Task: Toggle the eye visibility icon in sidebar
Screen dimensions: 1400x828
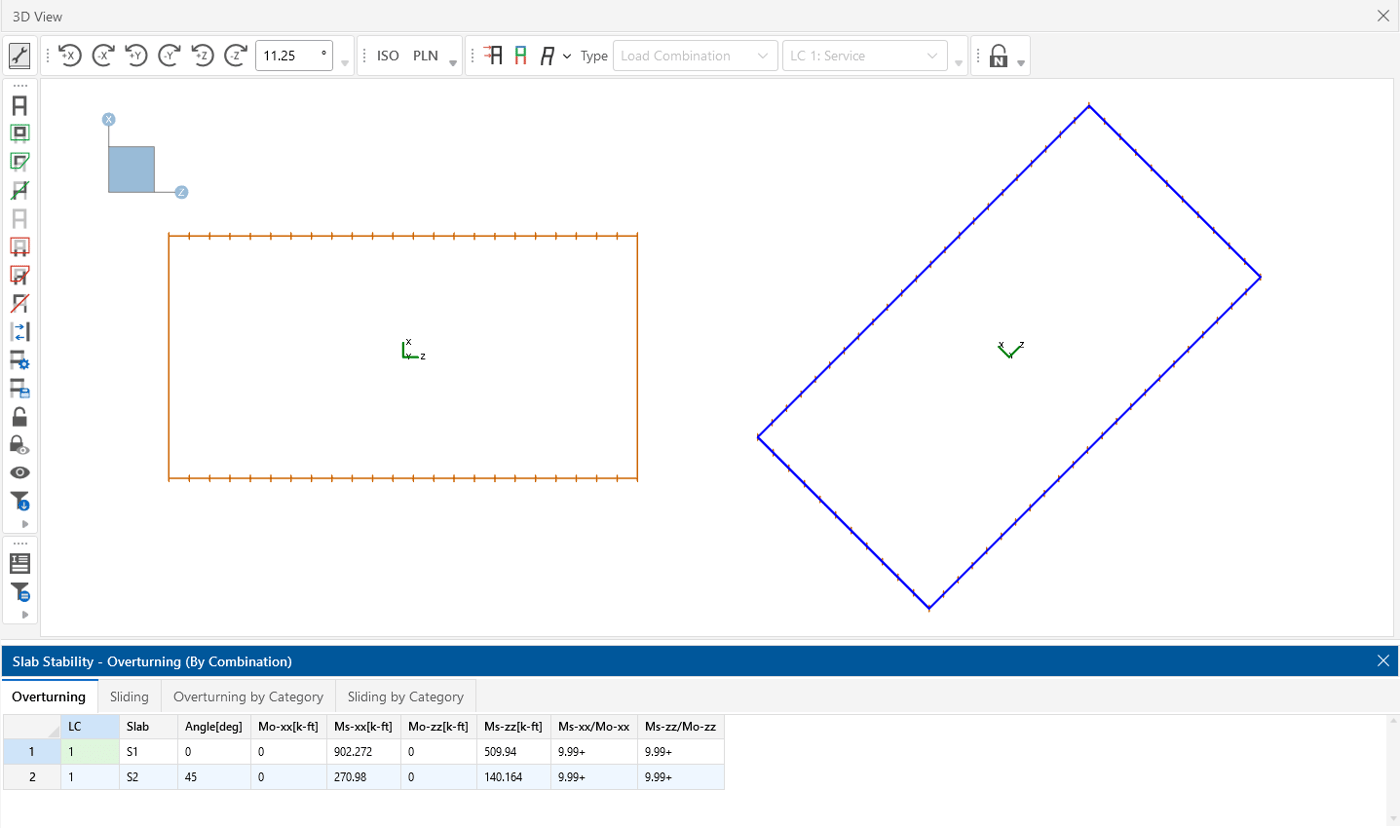Action: [19, 472]
